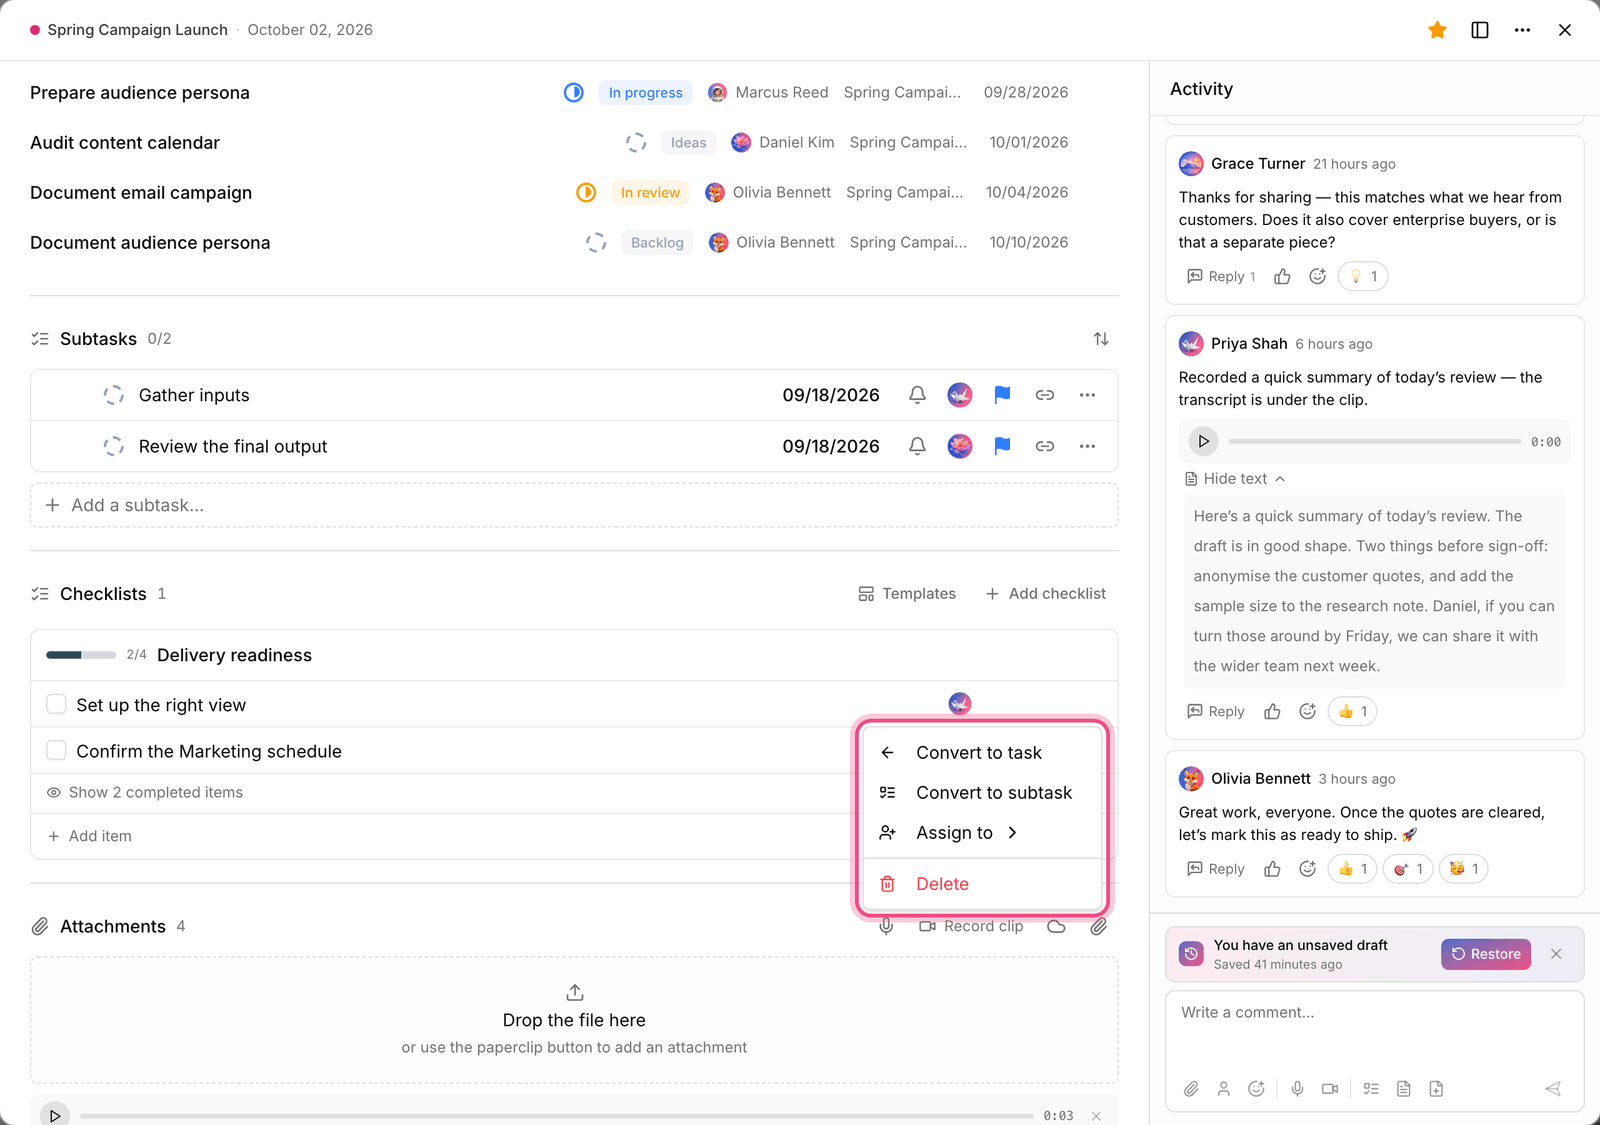Sort subtasks with the arrows icon
Viewport: 1600px width, 1125px height.
pos(1101,339)
